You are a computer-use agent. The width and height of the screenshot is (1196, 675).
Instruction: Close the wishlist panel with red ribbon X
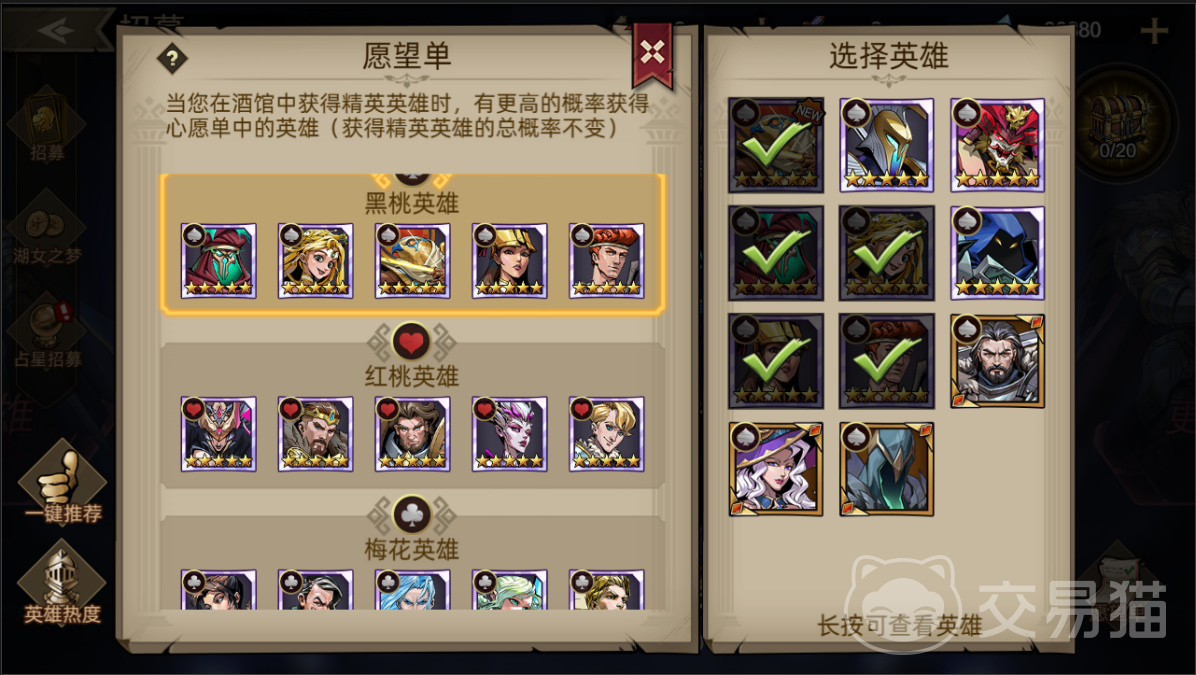(652, 53)
